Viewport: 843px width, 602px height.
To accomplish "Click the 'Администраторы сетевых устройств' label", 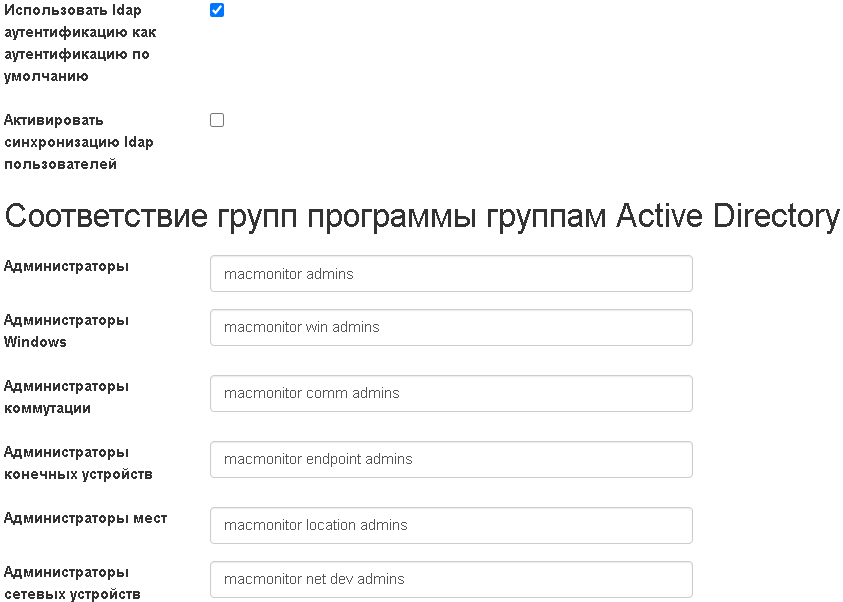I will (72, 583).
